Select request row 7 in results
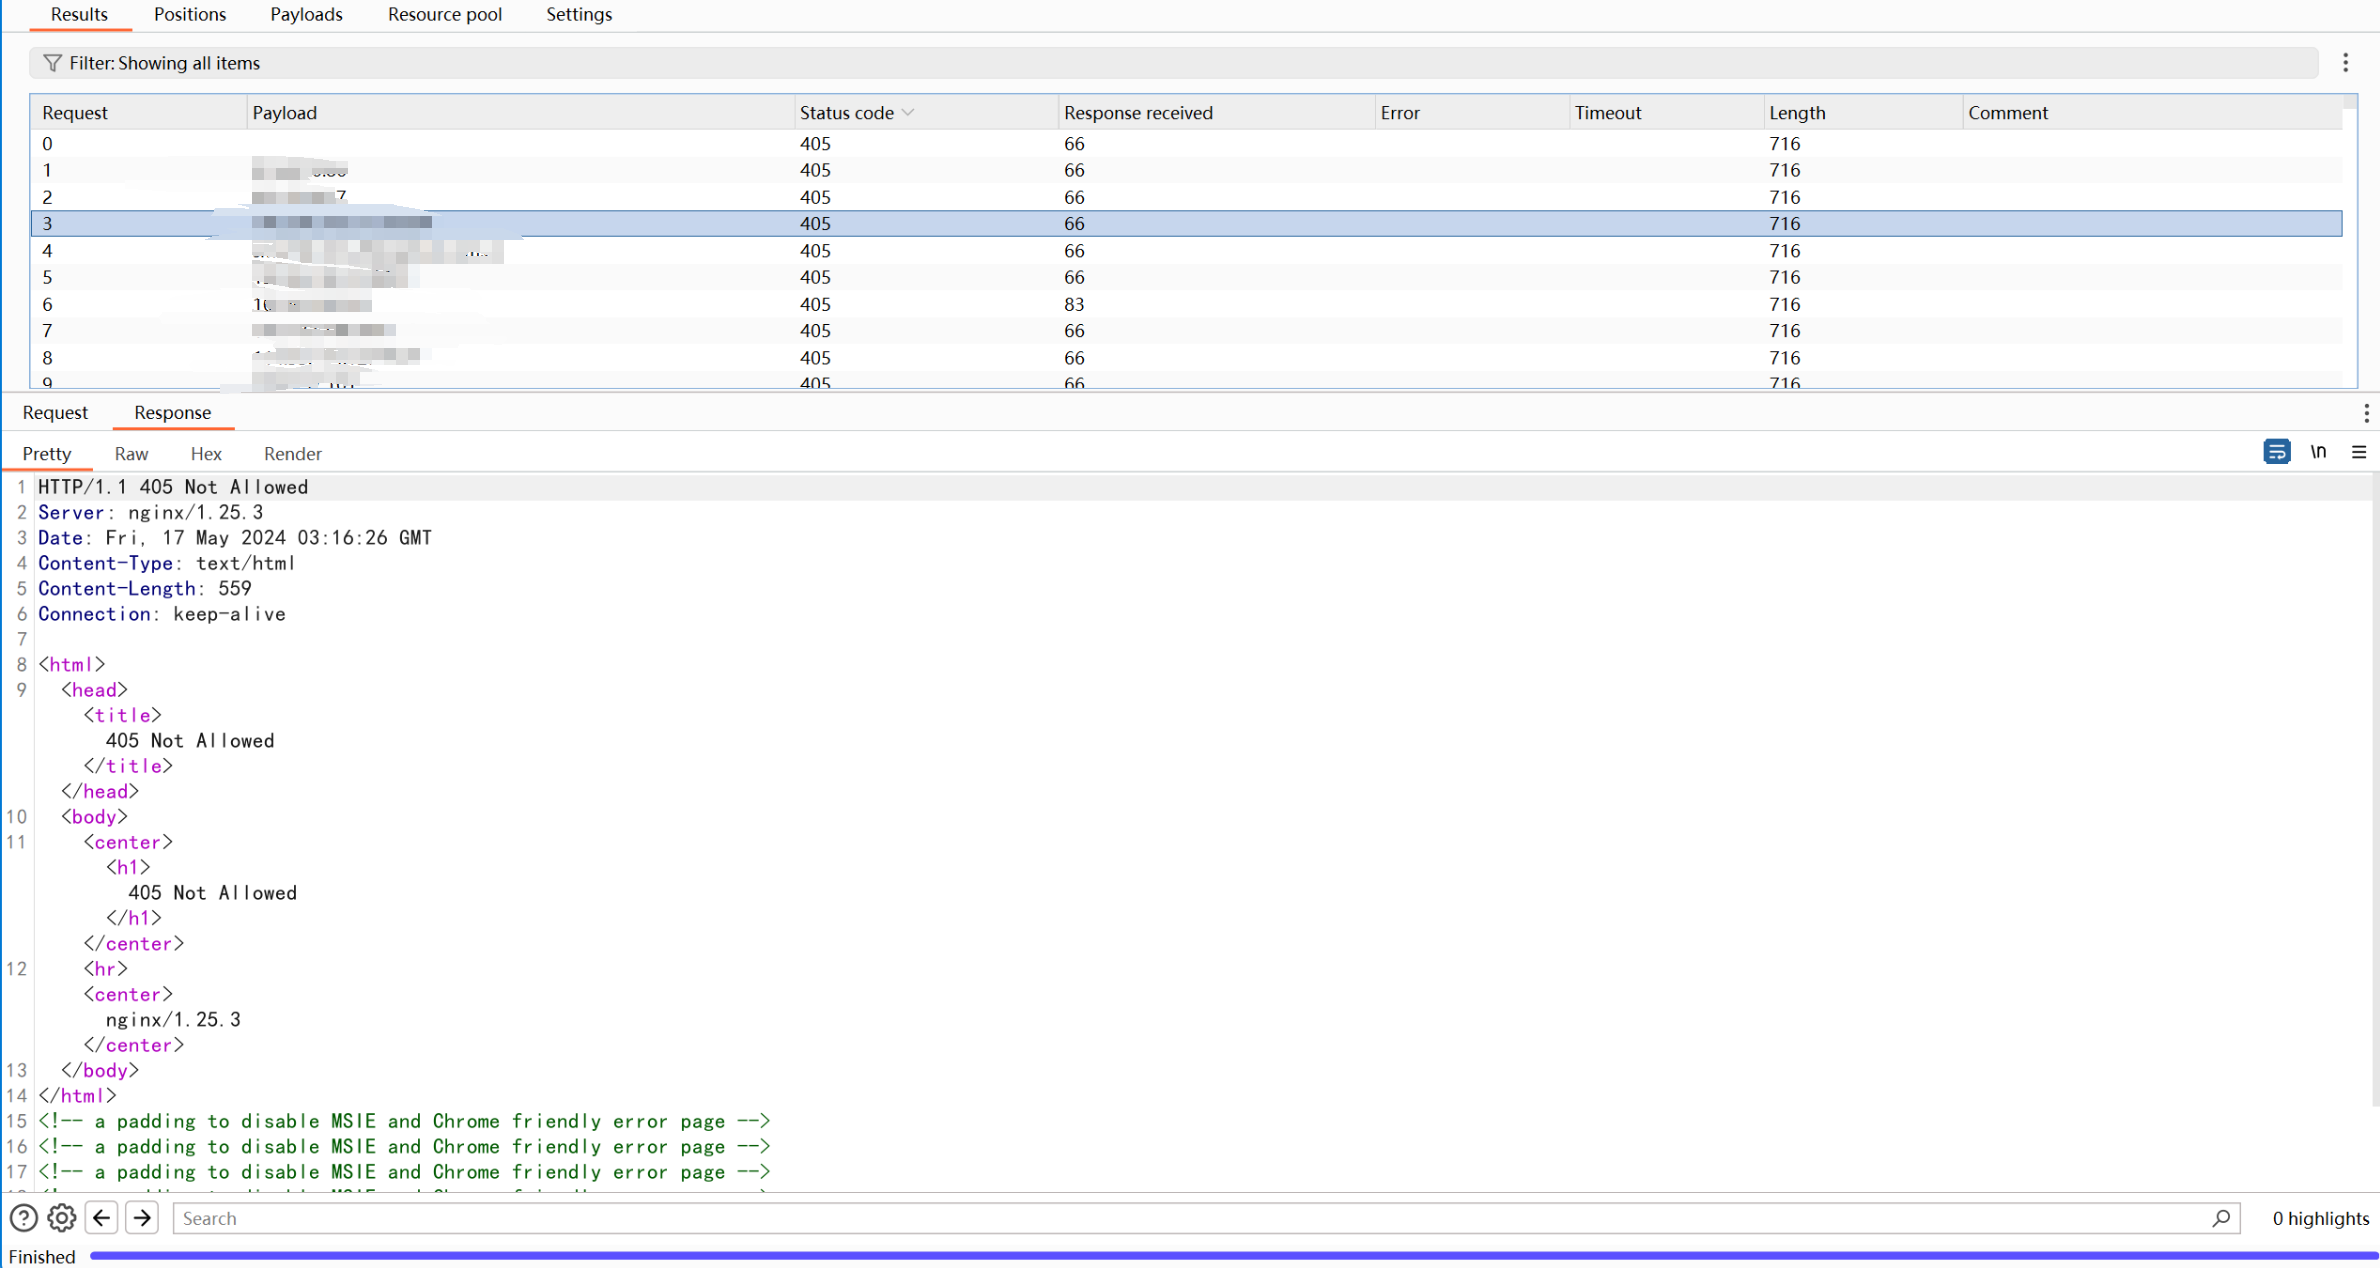The image size is (2380, 1268). coord(1187,330)
